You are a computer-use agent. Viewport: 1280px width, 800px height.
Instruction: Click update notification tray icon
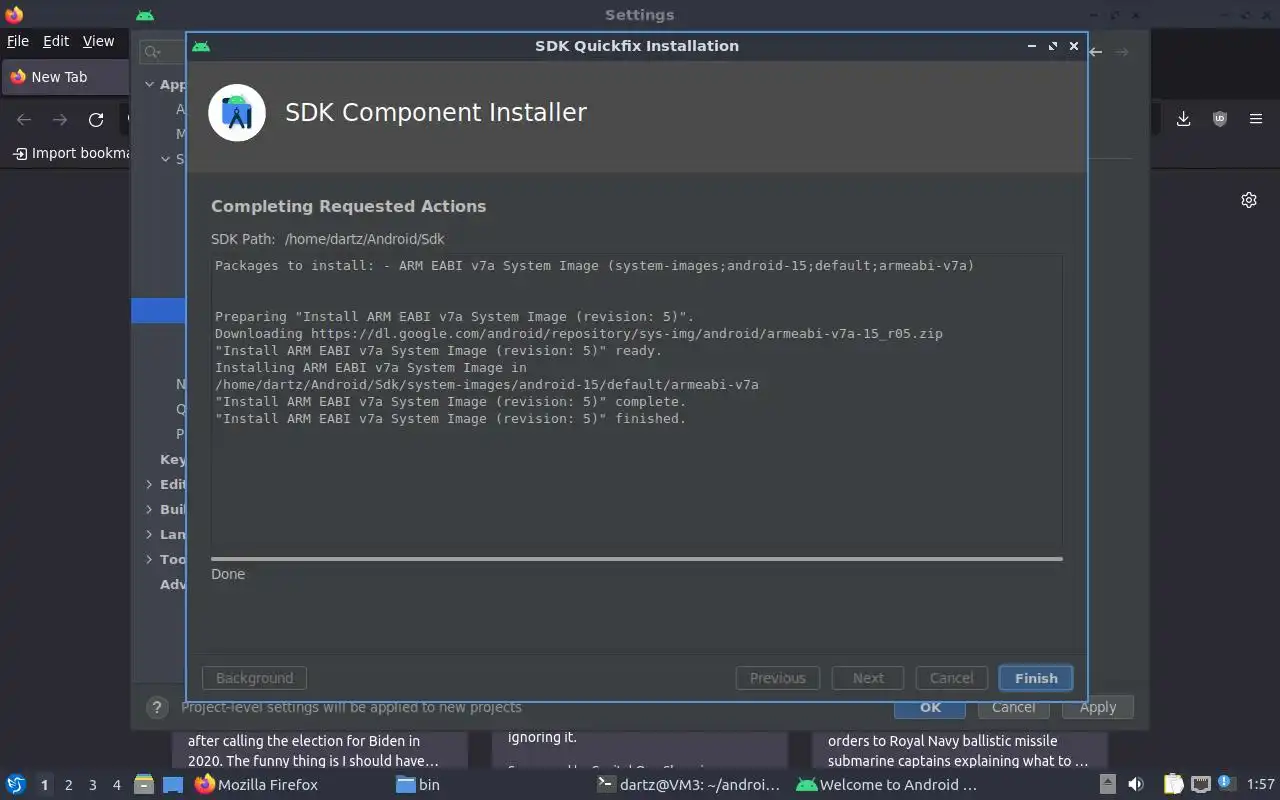[1225, 782]
